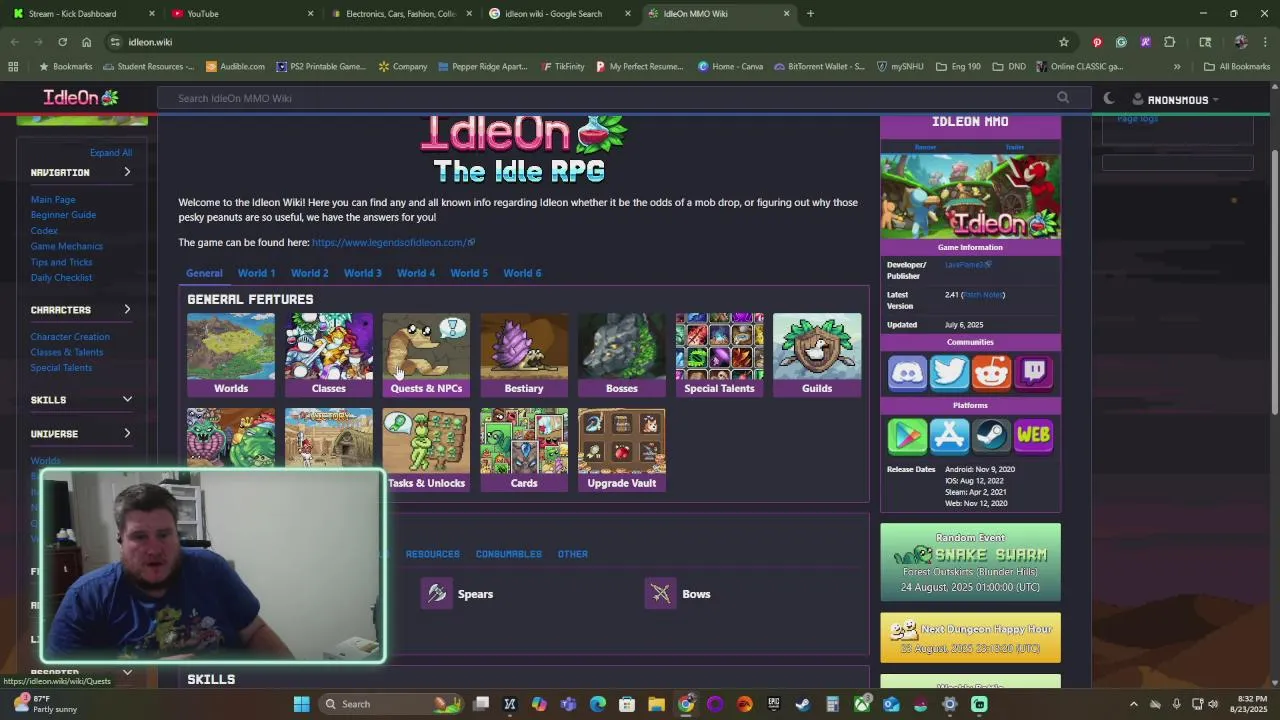Image resolution: width=1280 pixels, height=720 pixels.
Task: Reload the page in Chrome
Action: (62, 42)
